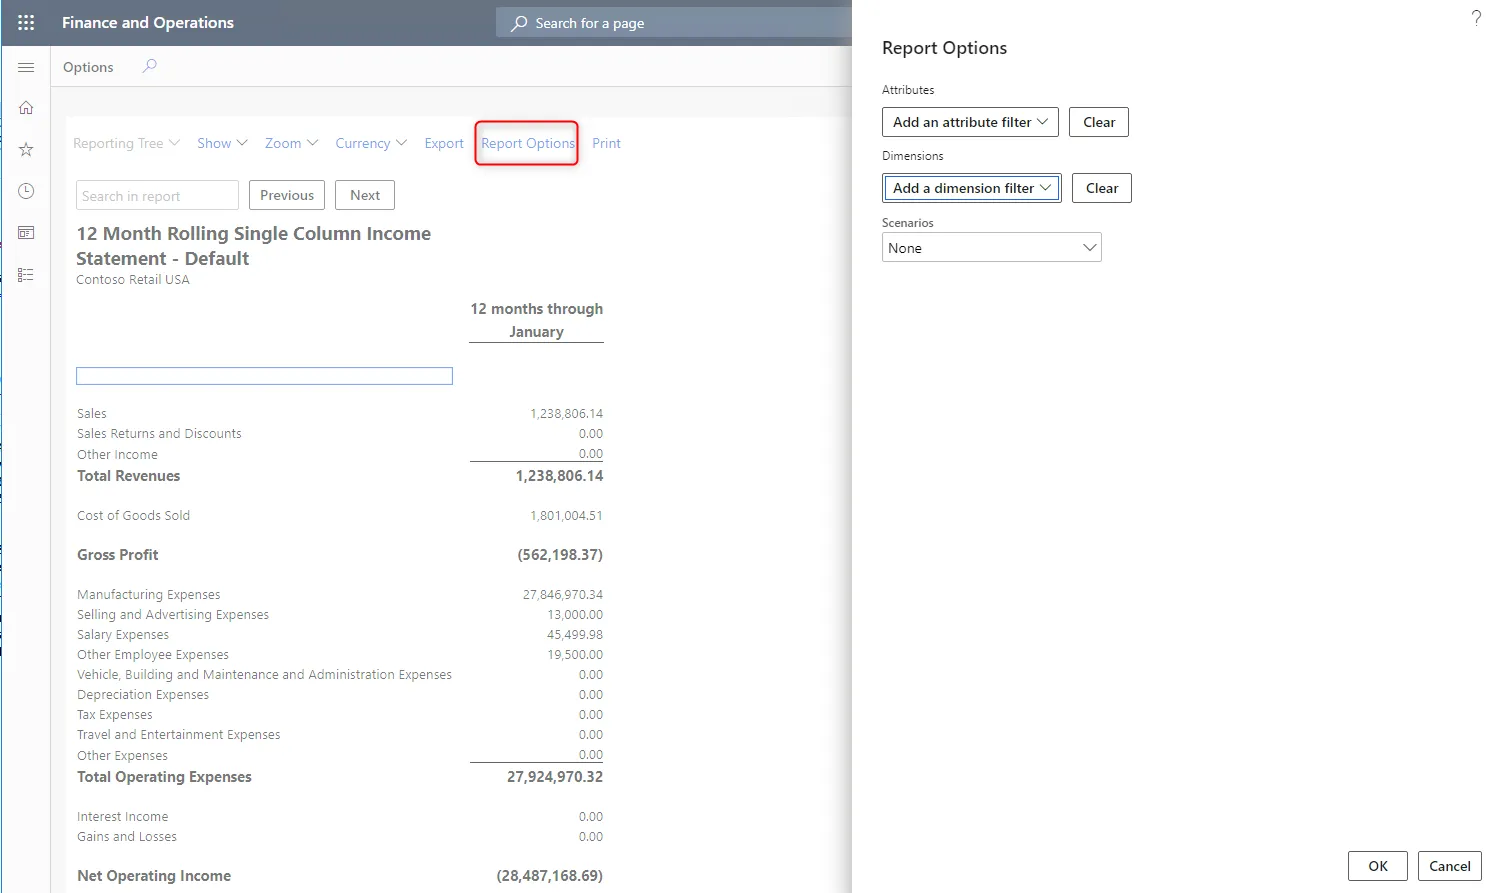Open the app launcher grid icon
This screenshot has width=1486, height=893.
pyautogui.click(x=25, y=22)
